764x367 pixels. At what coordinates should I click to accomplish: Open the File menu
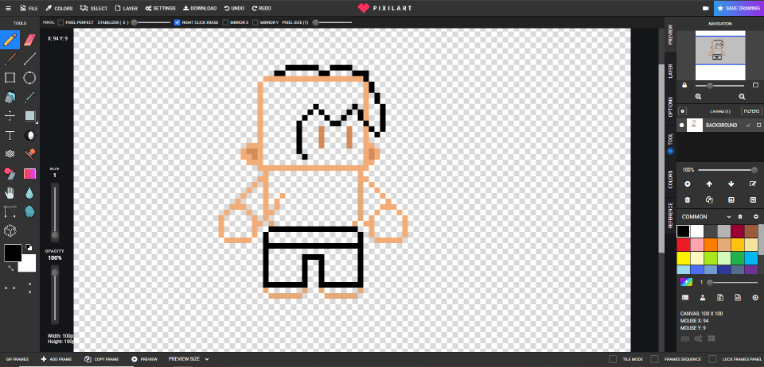[x=29, y=8]
